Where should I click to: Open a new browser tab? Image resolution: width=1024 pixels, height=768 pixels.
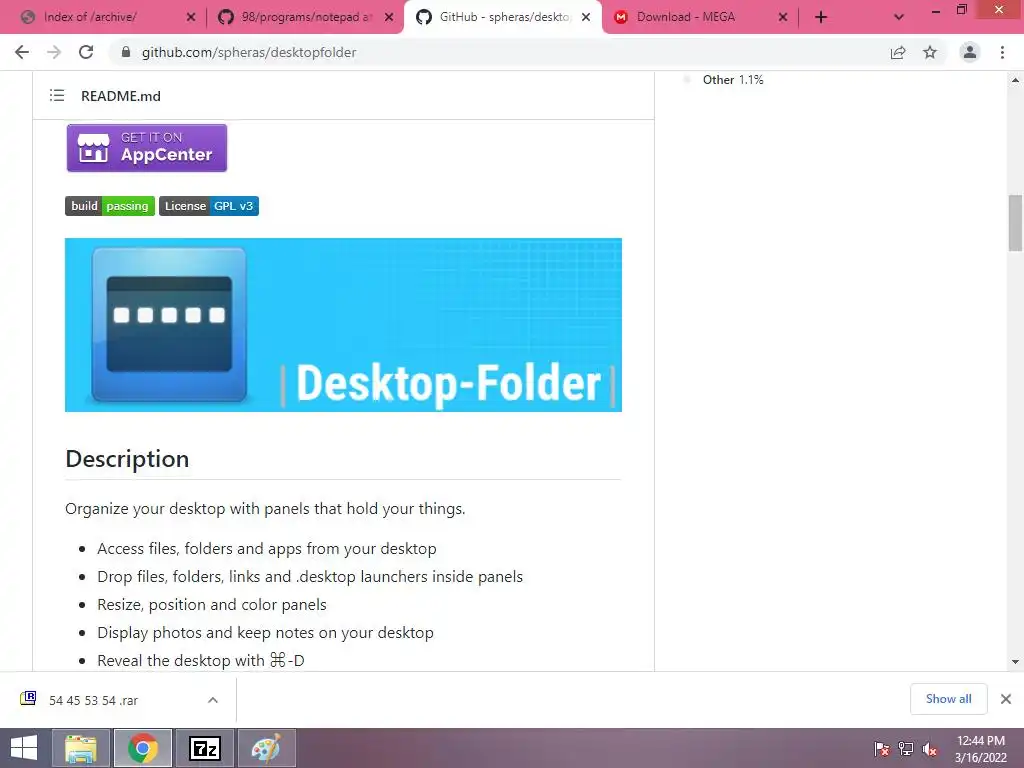click(821, 18)
